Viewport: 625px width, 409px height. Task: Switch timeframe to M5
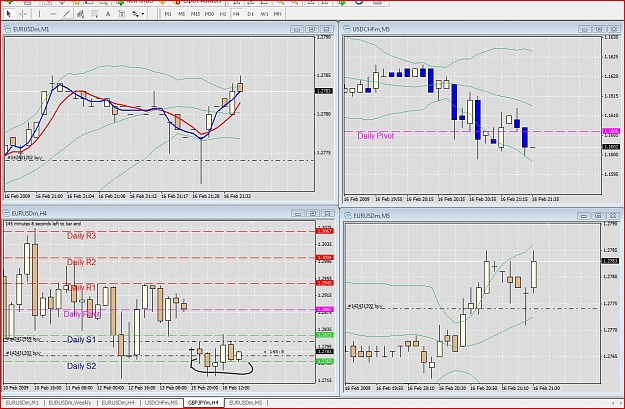click(182, 14)
